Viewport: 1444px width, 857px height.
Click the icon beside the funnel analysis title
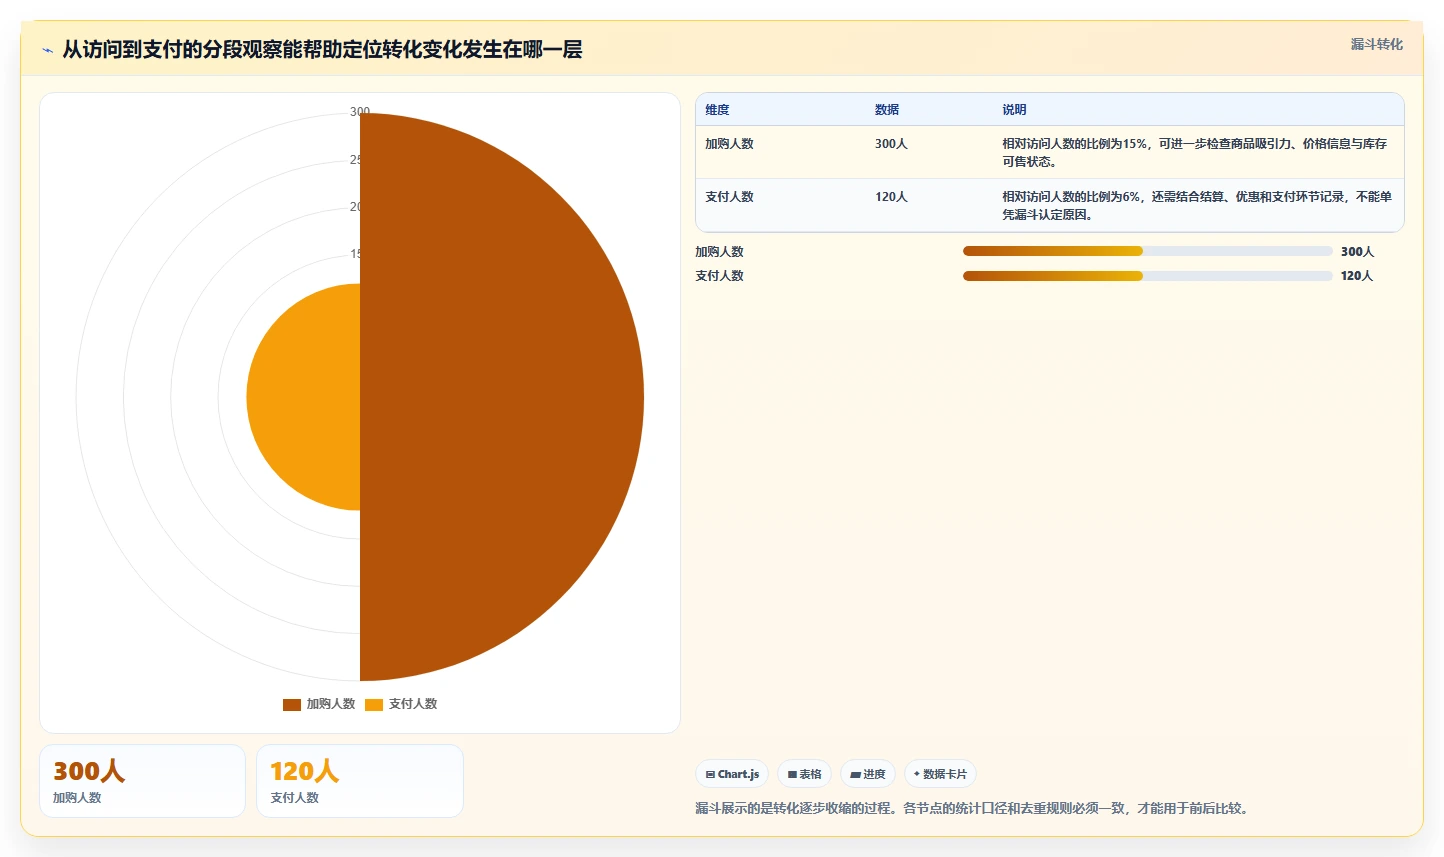(47, 50)
